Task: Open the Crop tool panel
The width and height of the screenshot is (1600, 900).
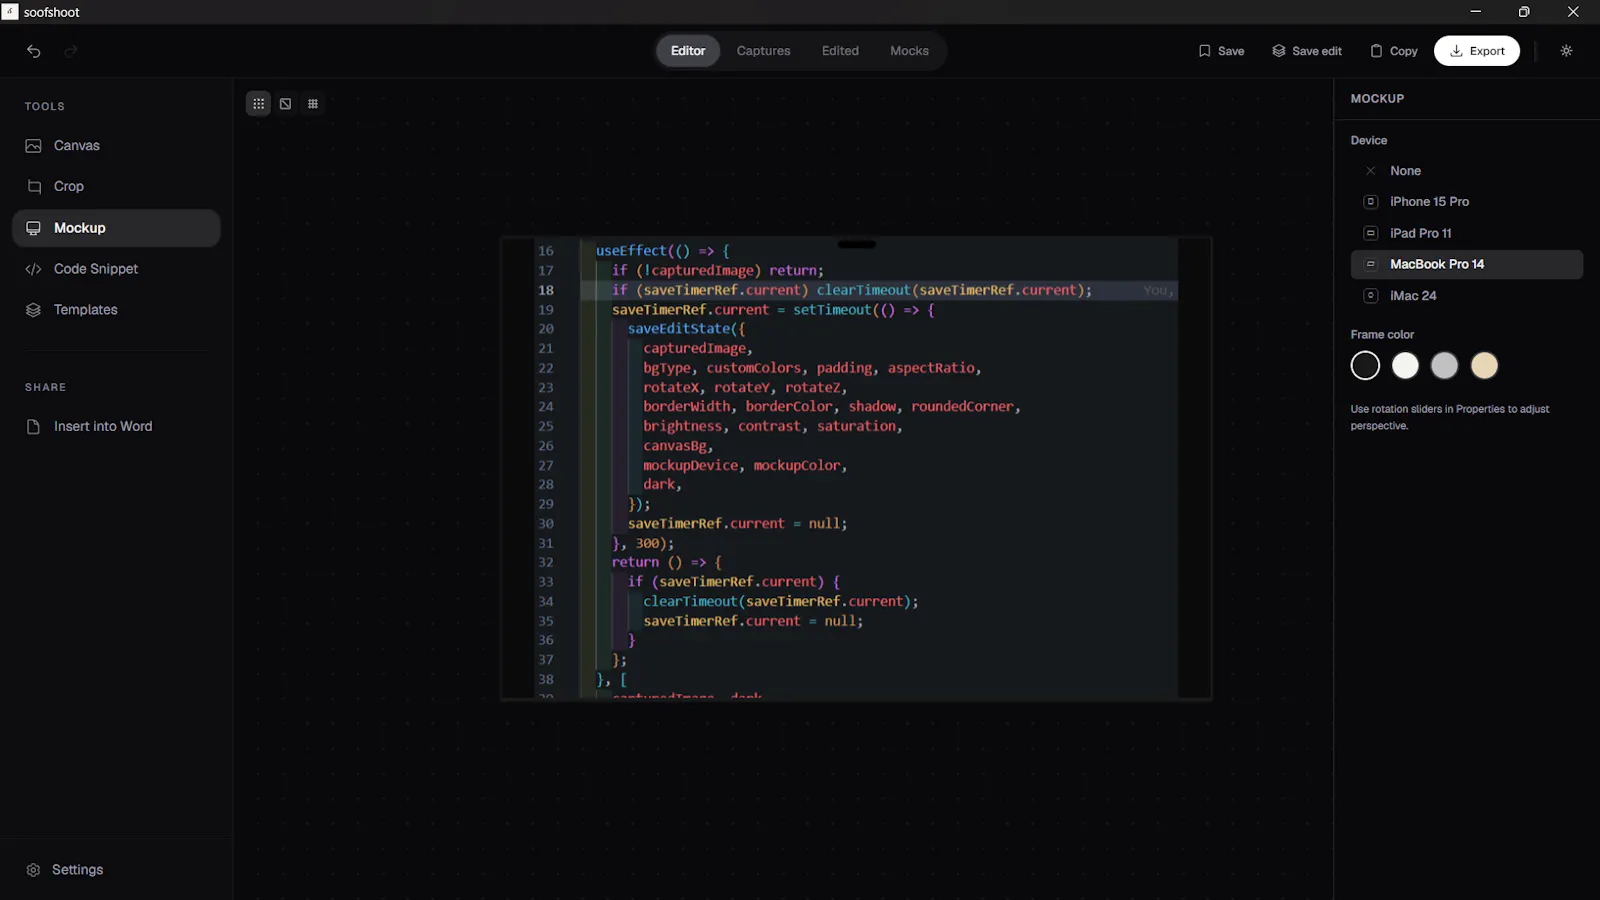Action: tap(116, 187)
